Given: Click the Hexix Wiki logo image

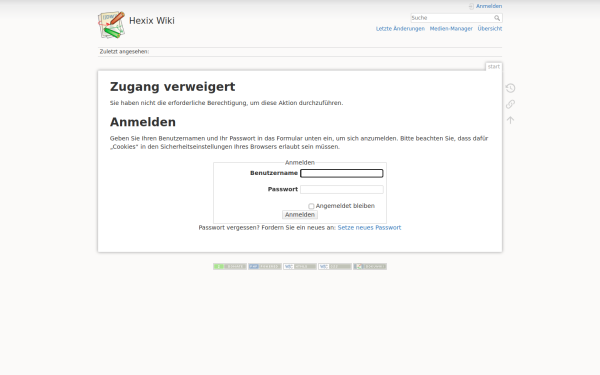Looking at the screenshot, I should click(x=111, y=25).
